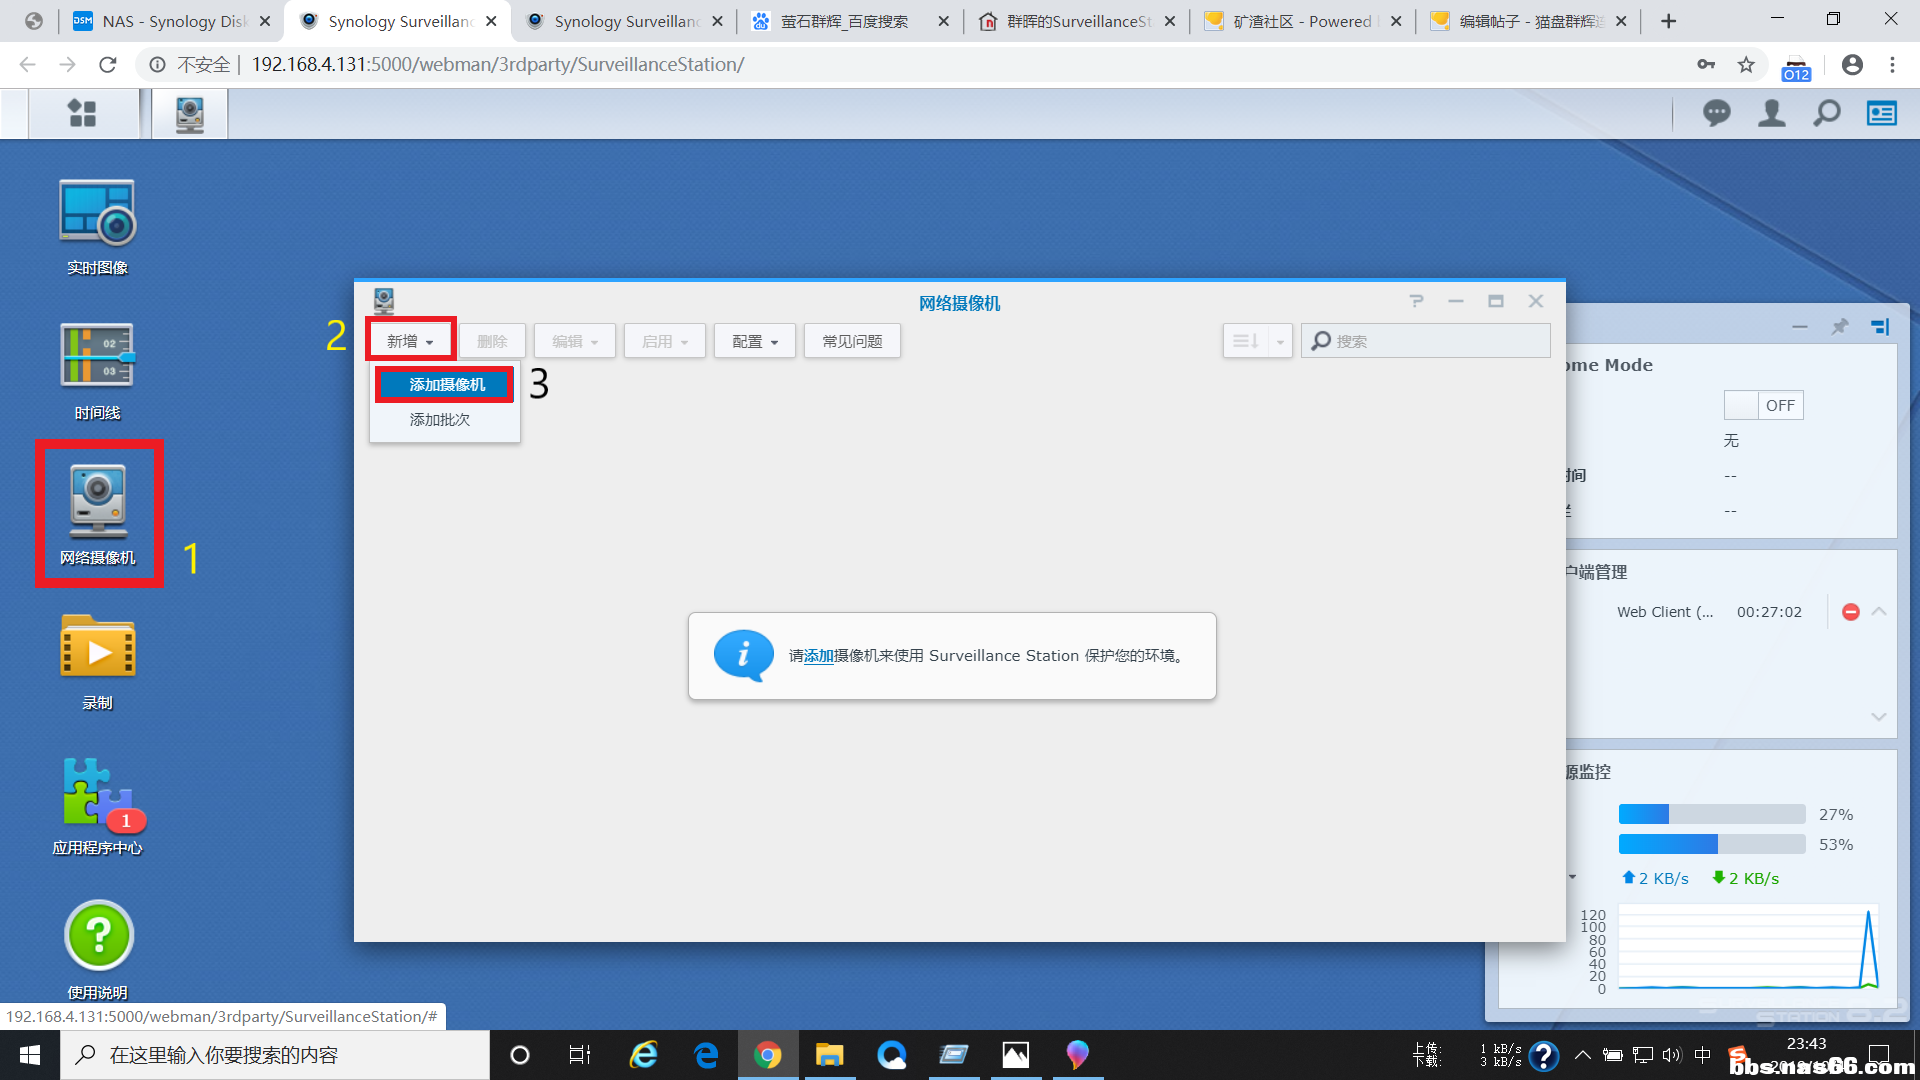Image resolution: width=1920 pixels, height=1080 pixels.
Task: Click the main menu grid icon
Action: coord(82,114)
